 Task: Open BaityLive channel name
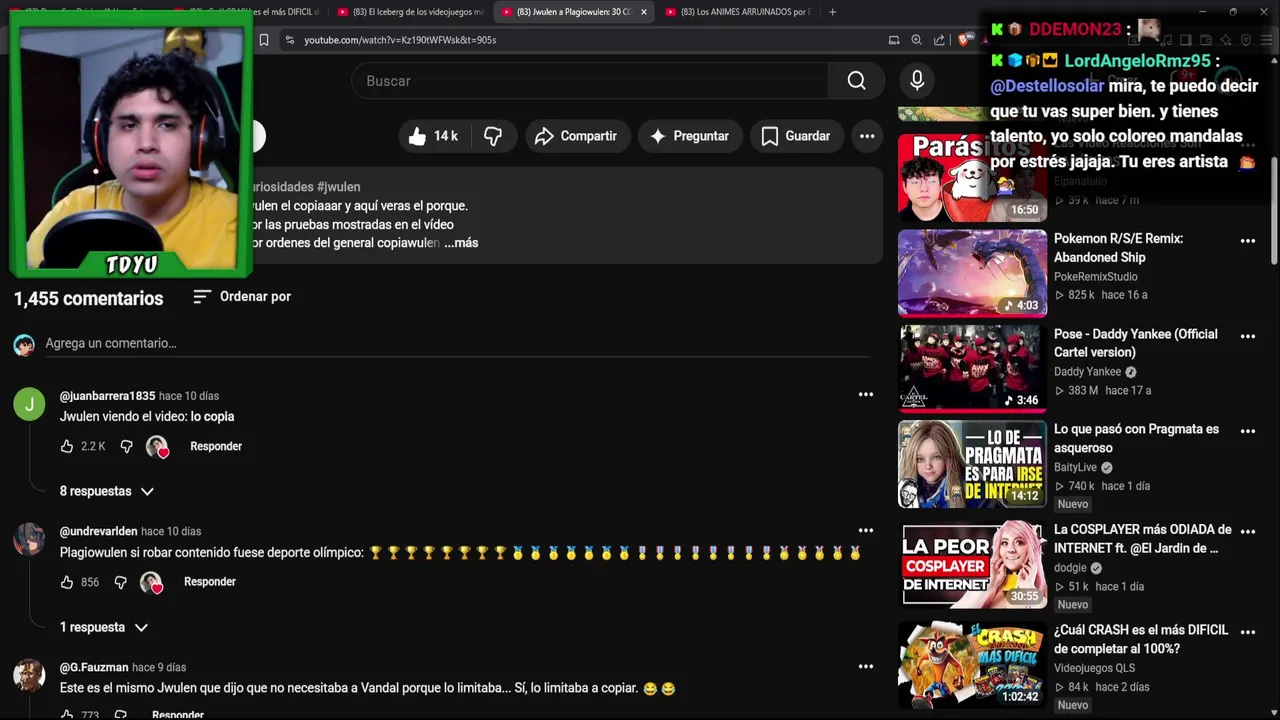(1075, 468)
